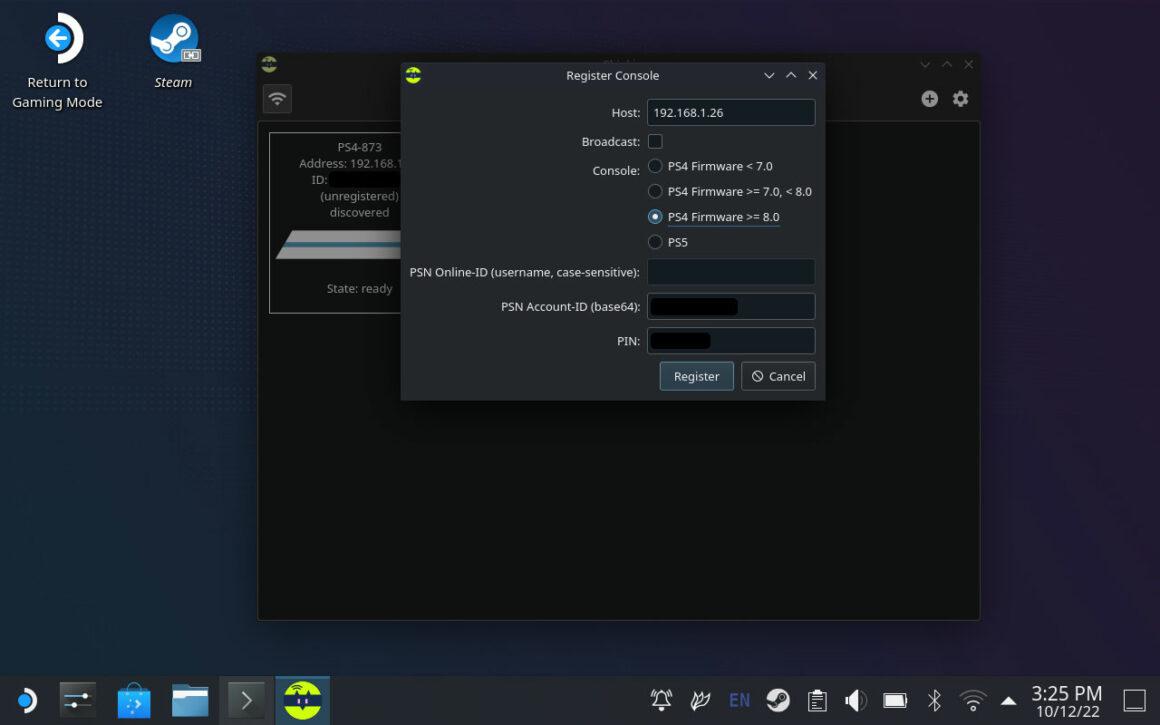Toggle automatic console discovery in Chiaki
Viewport: 1160px width, 725px height.
[x=277, y=98]
